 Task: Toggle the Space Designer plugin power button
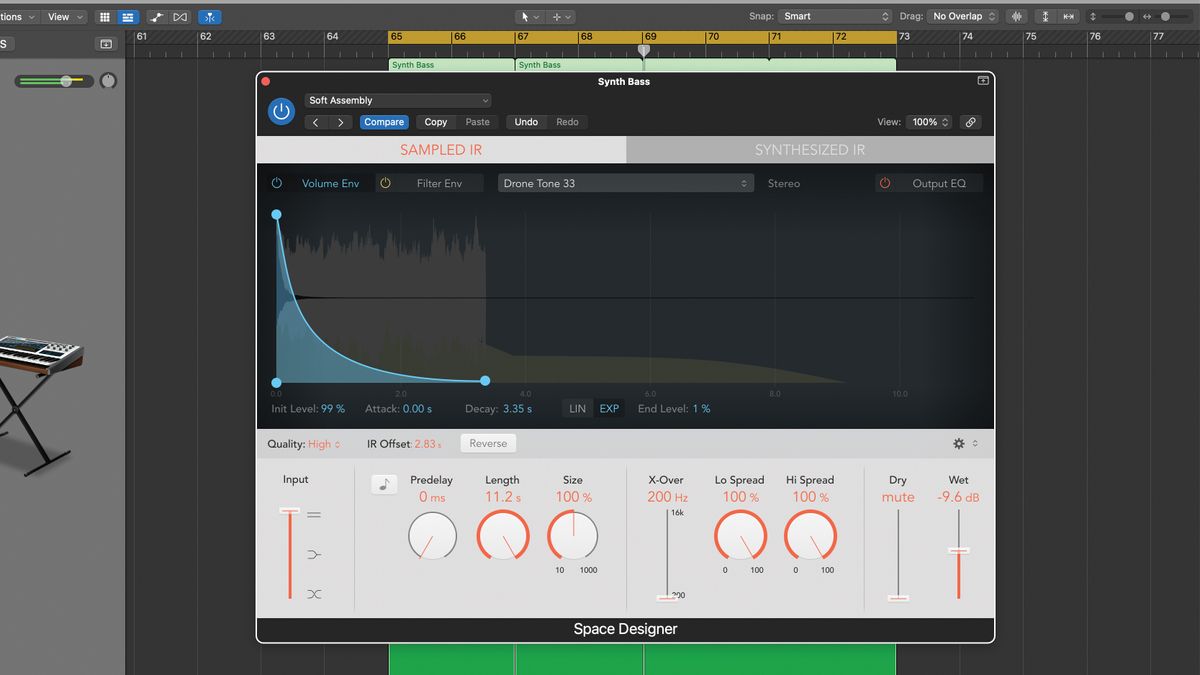click(281, 111)
